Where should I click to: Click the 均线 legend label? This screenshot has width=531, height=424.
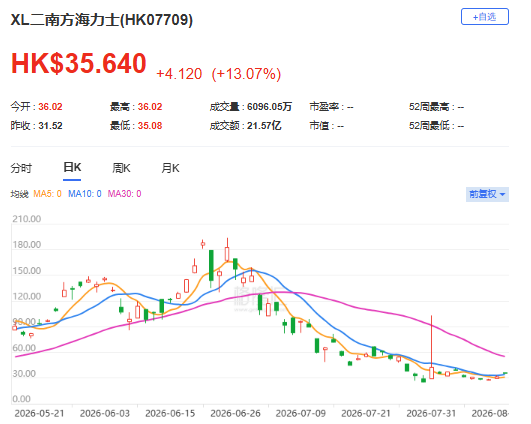tap(19, 194)
